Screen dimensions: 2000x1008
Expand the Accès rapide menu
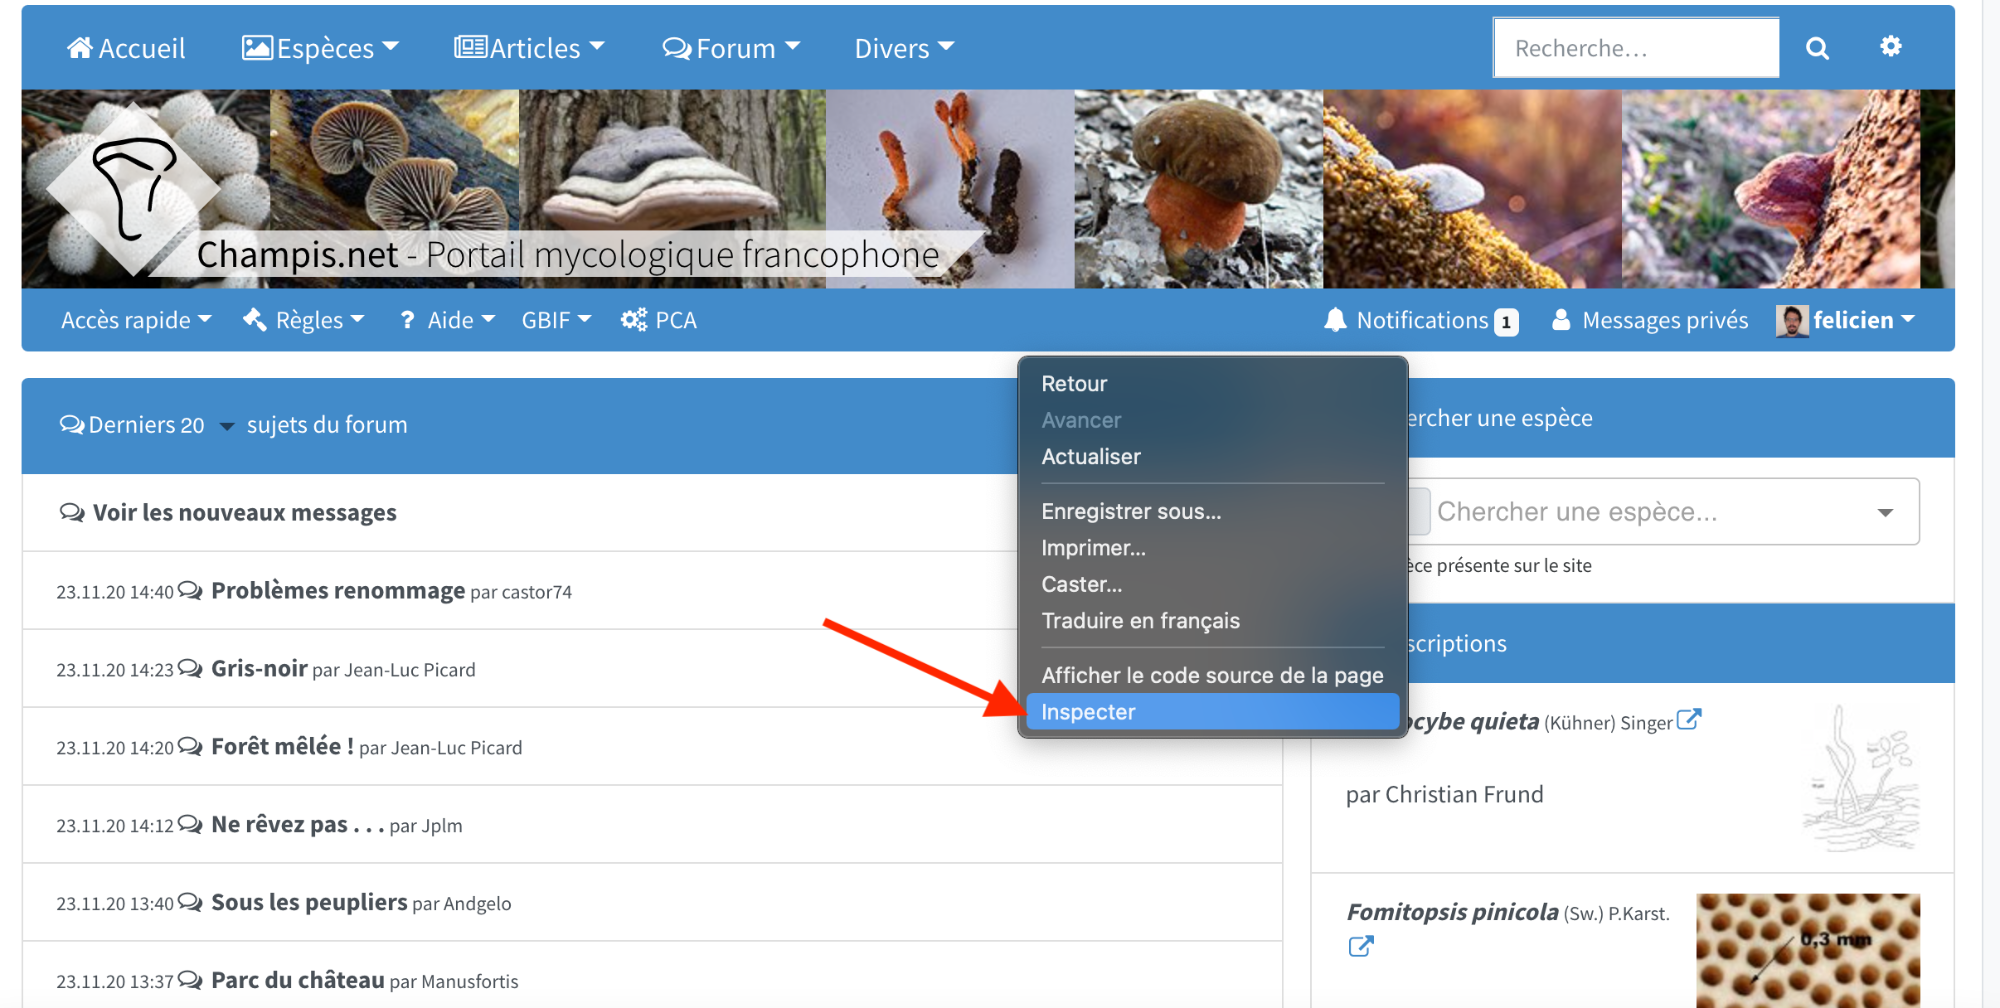click(x=136, y=320)
